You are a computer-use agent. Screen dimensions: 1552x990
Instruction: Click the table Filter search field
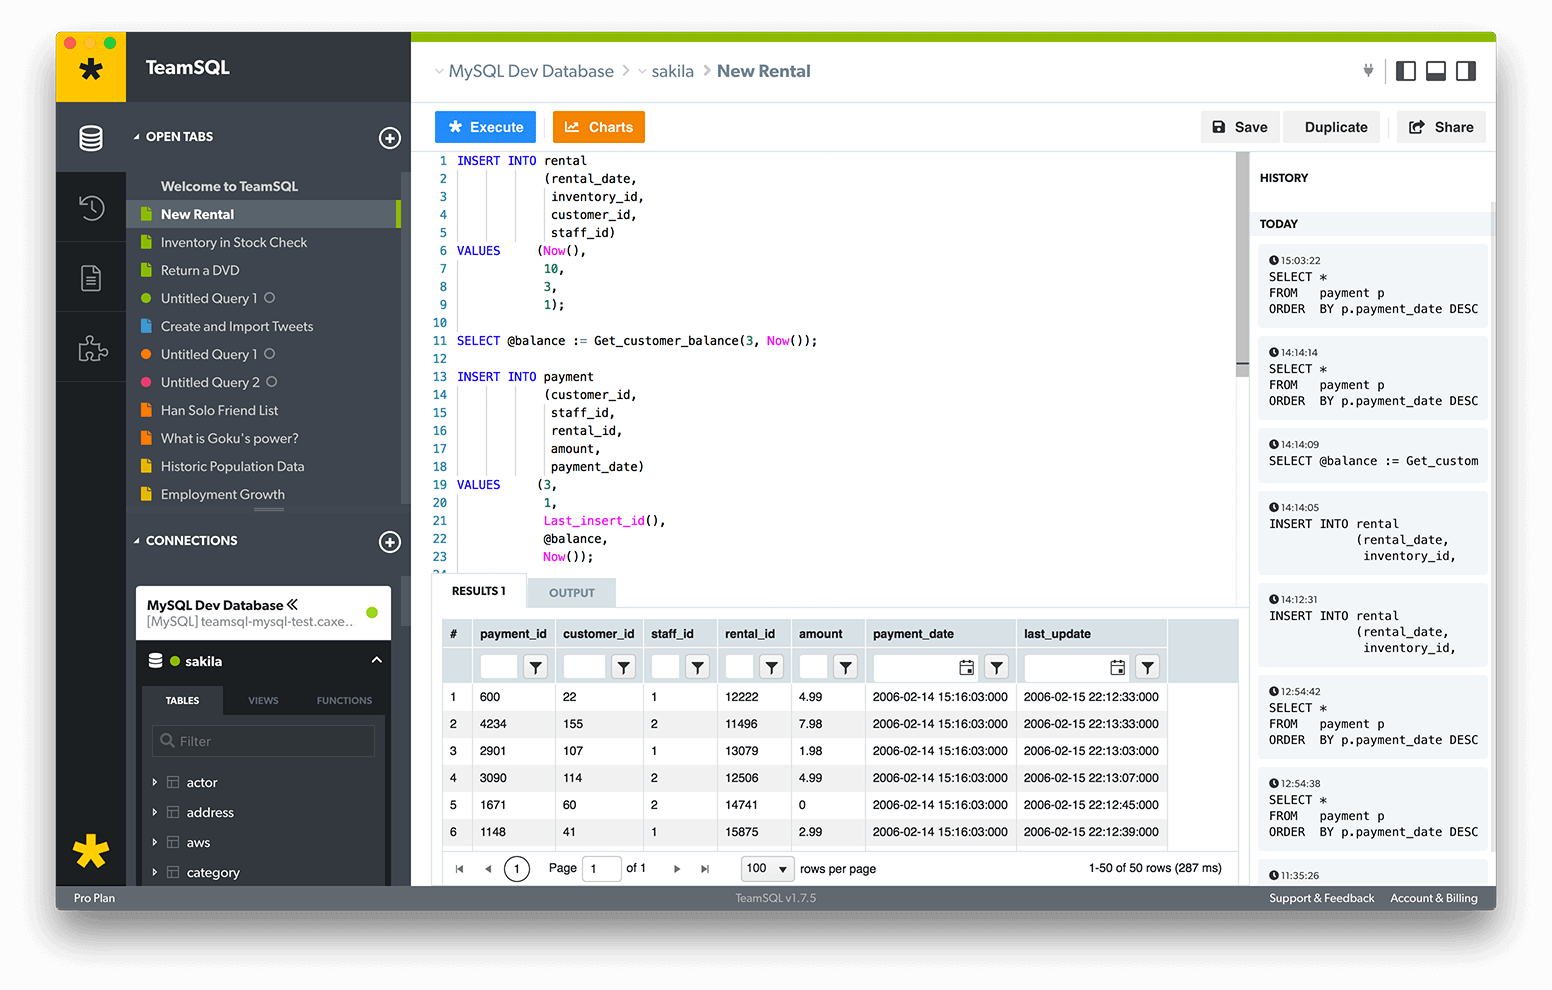(x=265, y=741)
